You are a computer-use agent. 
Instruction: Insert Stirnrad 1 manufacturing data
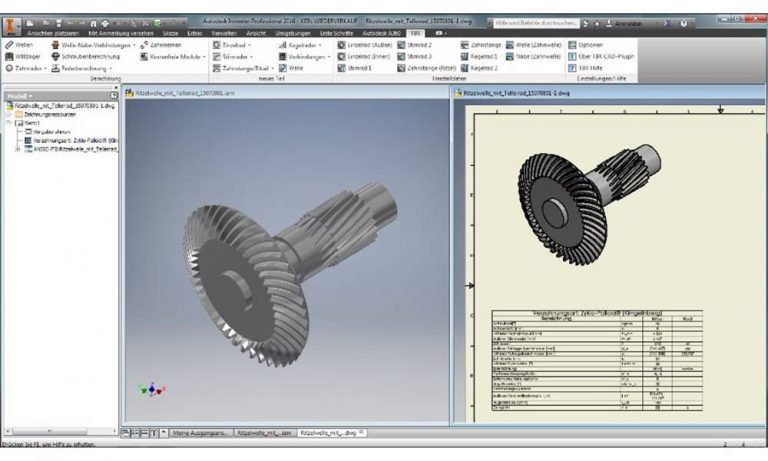tap(355, 68)
